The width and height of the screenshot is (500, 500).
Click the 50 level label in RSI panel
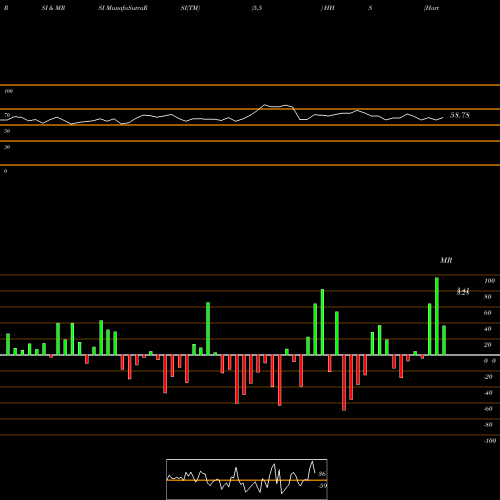(x=7, y=131)
